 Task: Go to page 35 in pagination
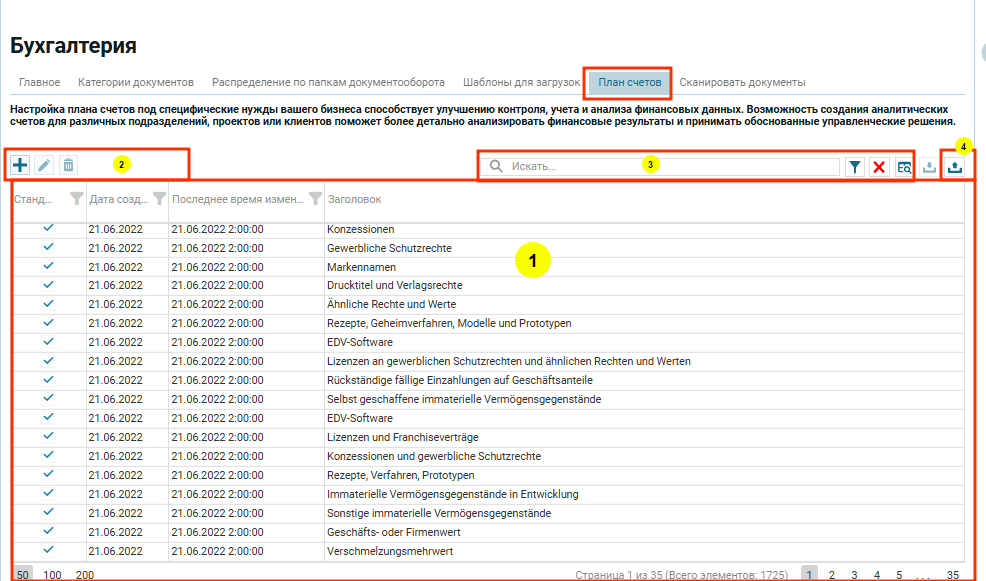(x=953, y=575)
